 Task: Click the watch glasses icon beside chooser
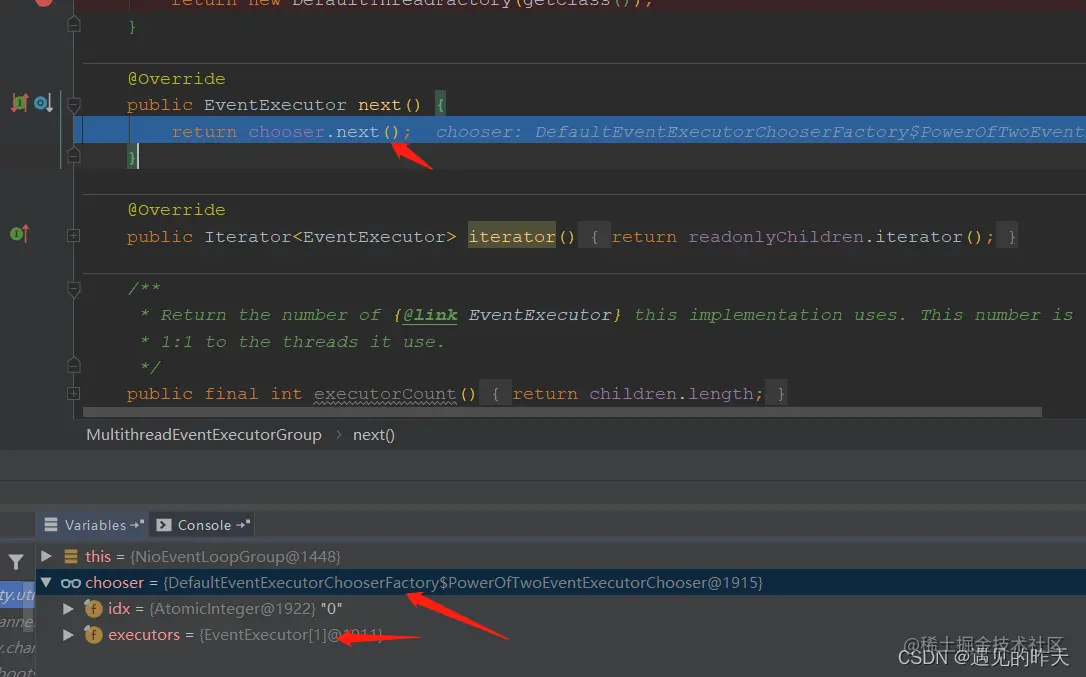coord(71,583)
